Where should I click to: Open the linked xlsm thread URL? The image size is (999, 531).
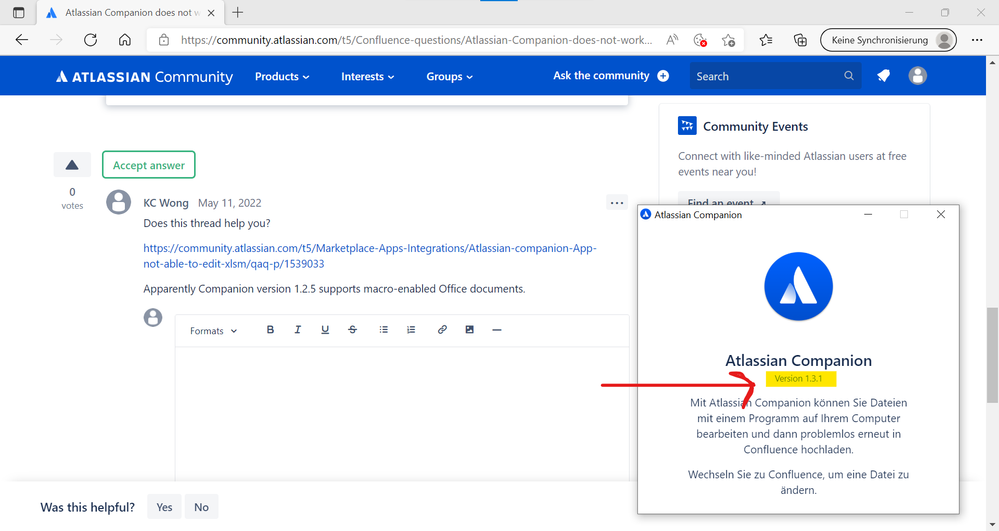[370, 256]
